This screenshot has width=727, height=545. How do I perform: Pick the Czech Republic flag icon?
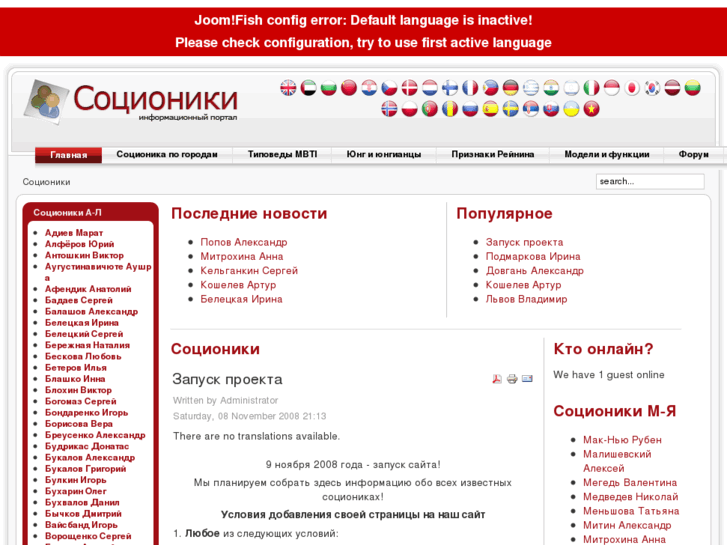(389, 88)
